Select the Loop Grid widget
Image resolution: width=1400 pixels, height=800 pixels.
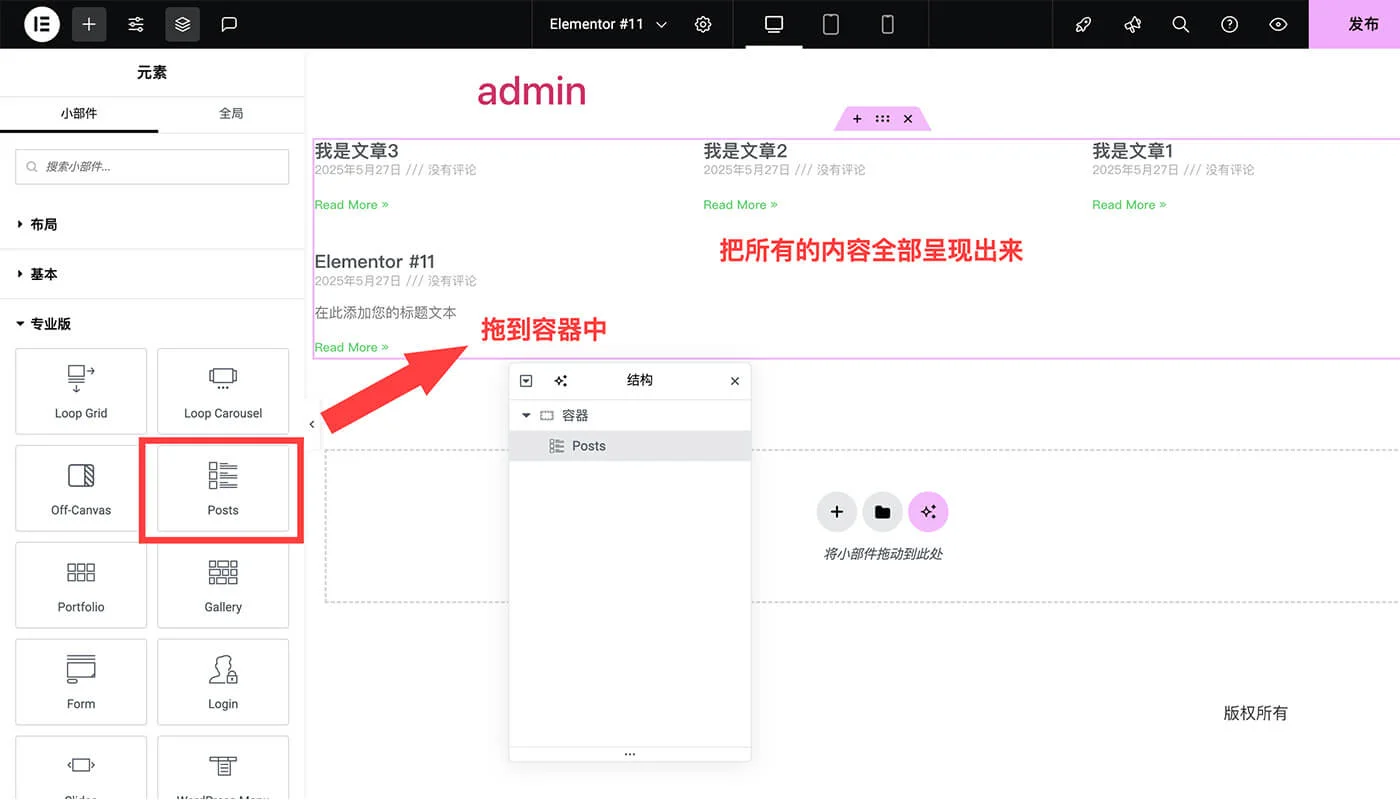[81, 391]
